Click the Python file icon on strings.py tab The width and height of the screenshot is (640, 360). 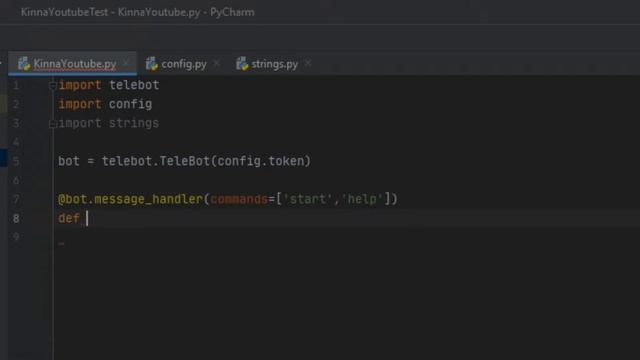click(242, 64)
